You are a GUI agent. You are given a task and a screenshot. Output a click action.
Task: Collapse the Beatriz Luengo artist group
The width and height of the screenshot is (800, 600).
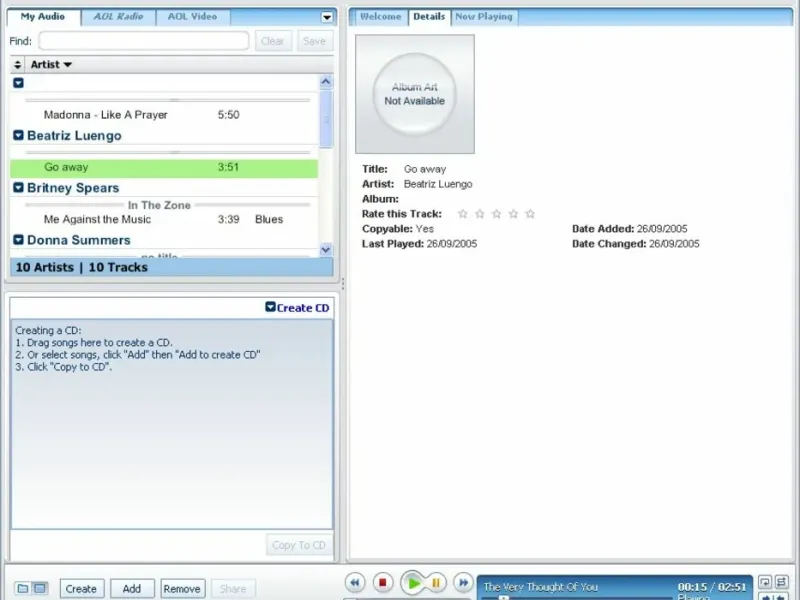(x=18, y=135)
